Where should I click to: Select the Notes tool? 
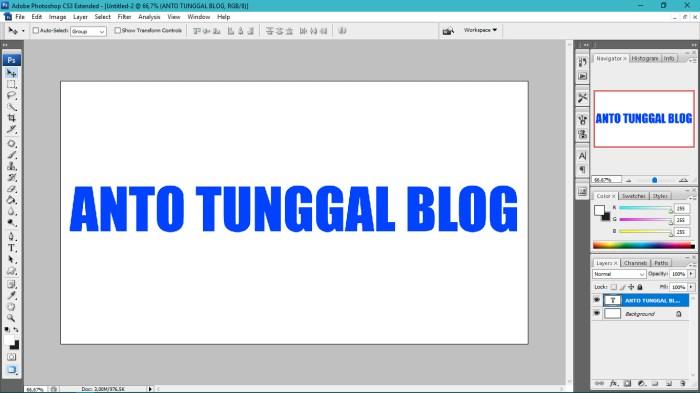coord(12,284)
